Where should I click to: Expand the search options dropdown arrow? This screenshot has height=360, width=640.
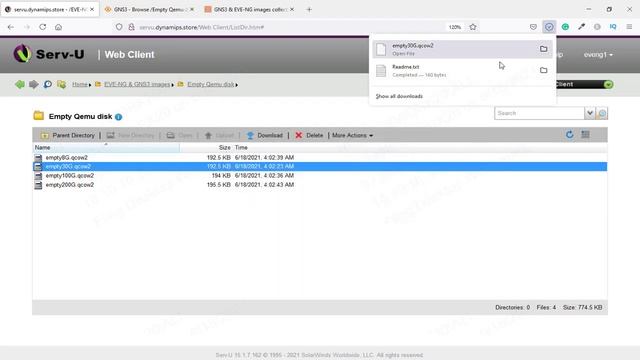pos(589,113)
